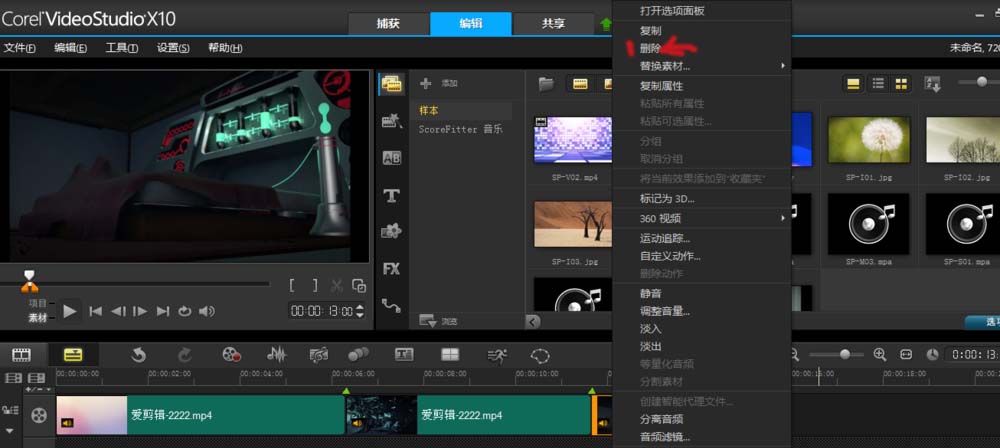The width and height of the screenshot is (1000, 448).
Task: Open the Transitions library icon
Action: [392, 121]
